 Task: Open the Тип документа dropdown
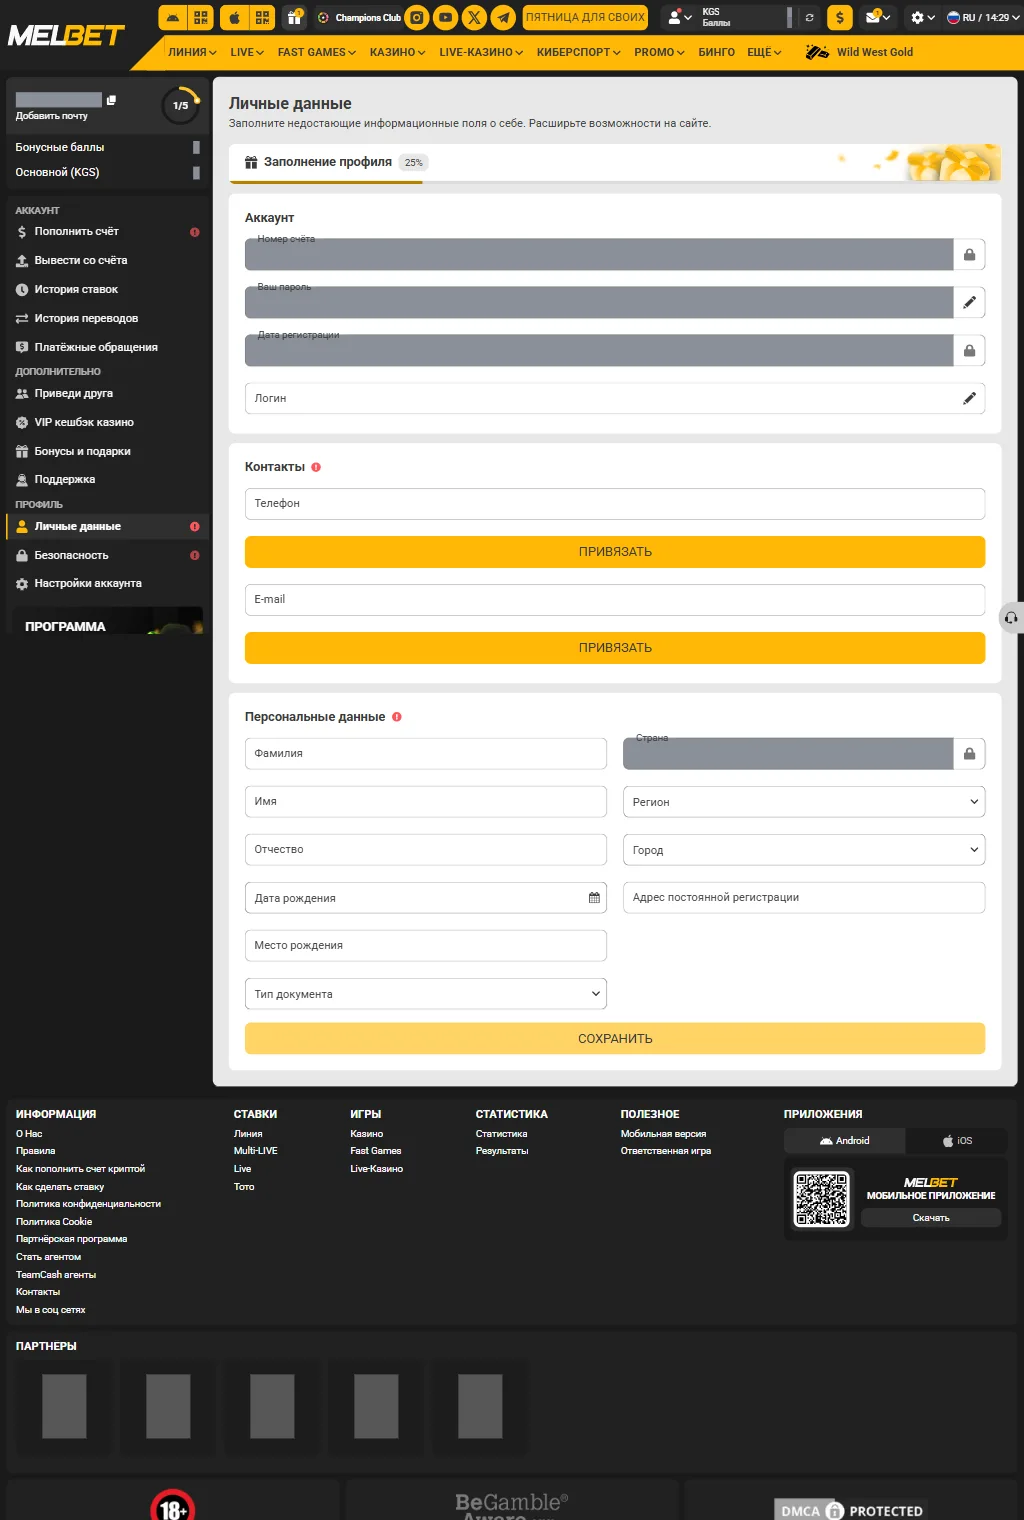(426, 994)
